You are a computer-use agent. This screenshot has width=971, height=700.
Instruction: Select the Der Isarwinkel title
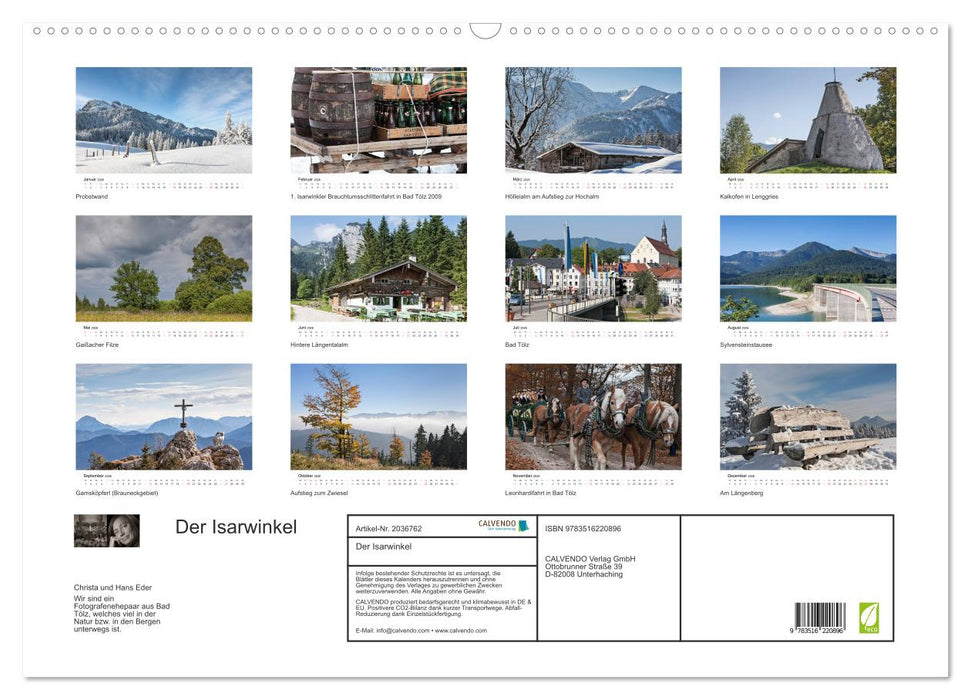coord(236,526)
